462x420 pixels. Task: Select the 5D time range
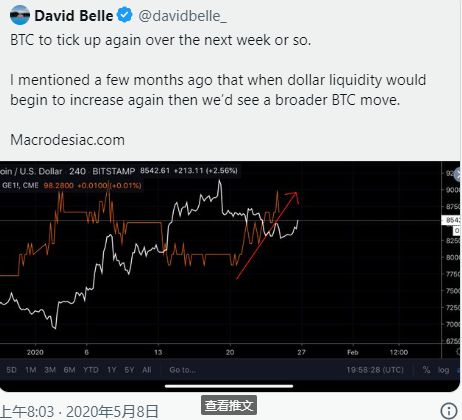11,370
